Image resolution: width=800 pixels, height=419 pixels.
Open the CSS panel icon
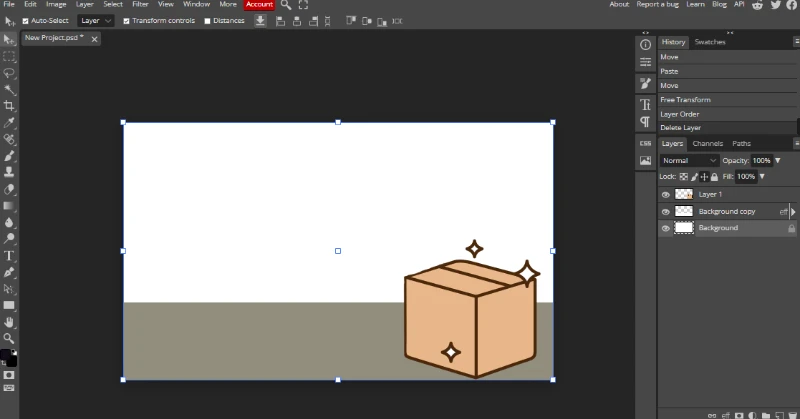click(x=645, y=143)
